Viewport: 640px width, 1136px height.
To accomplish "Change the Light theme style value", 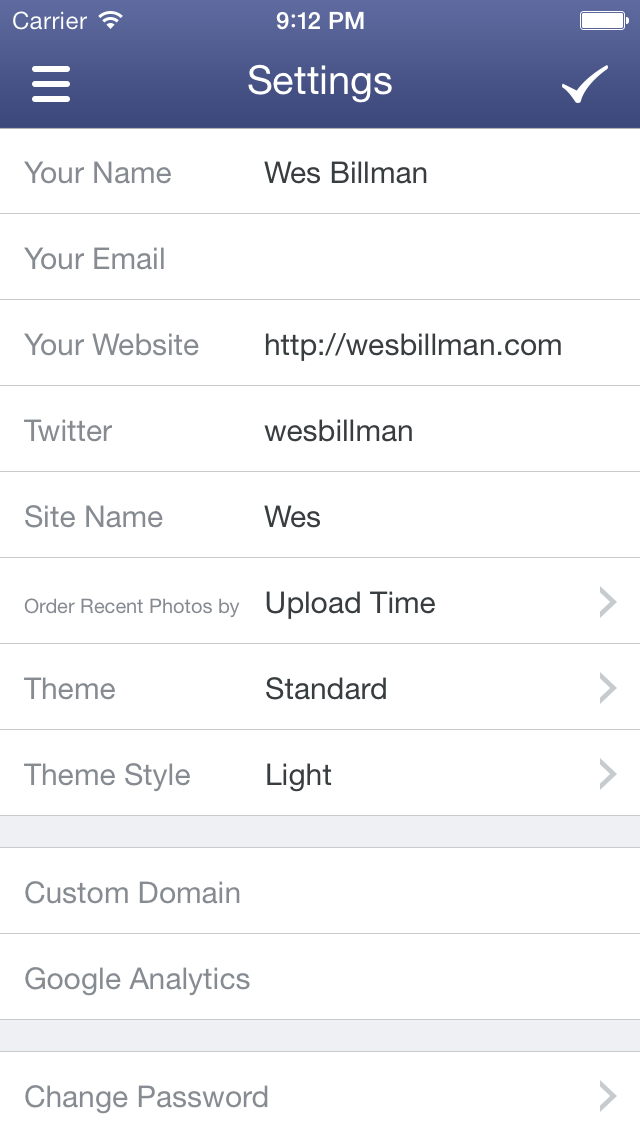I will pos(298,775).
